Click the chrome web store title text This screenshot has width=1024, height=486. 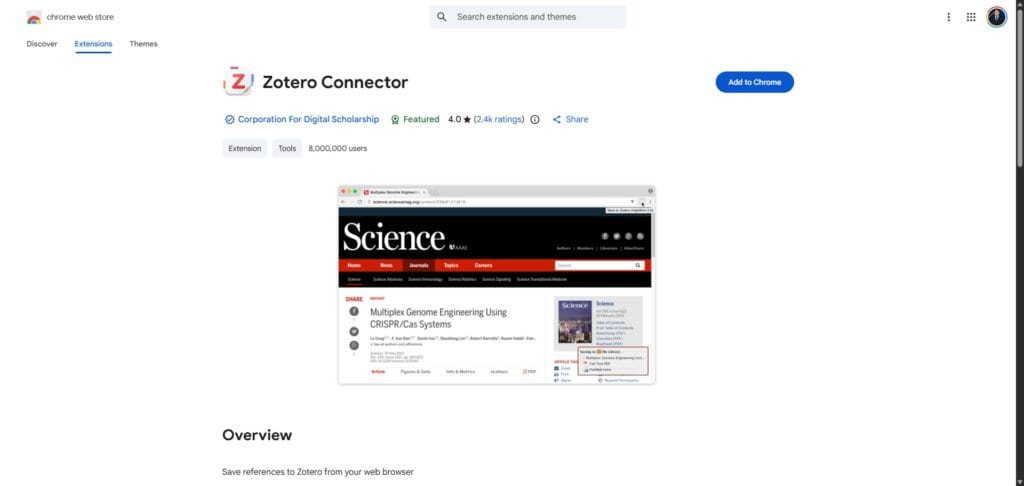(80, 17)
